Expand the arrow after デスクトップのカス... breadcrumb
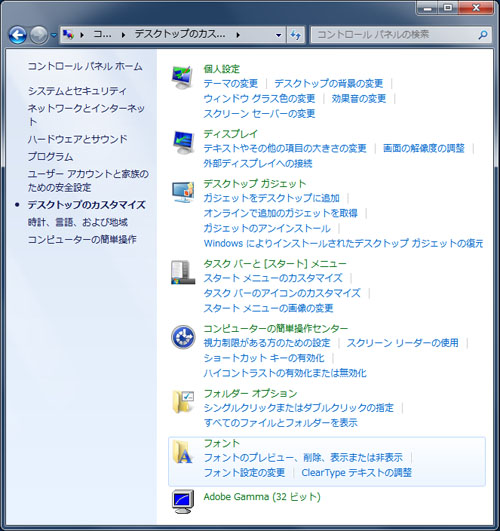This screenshot has height=531, width=500. coord(238,35)
